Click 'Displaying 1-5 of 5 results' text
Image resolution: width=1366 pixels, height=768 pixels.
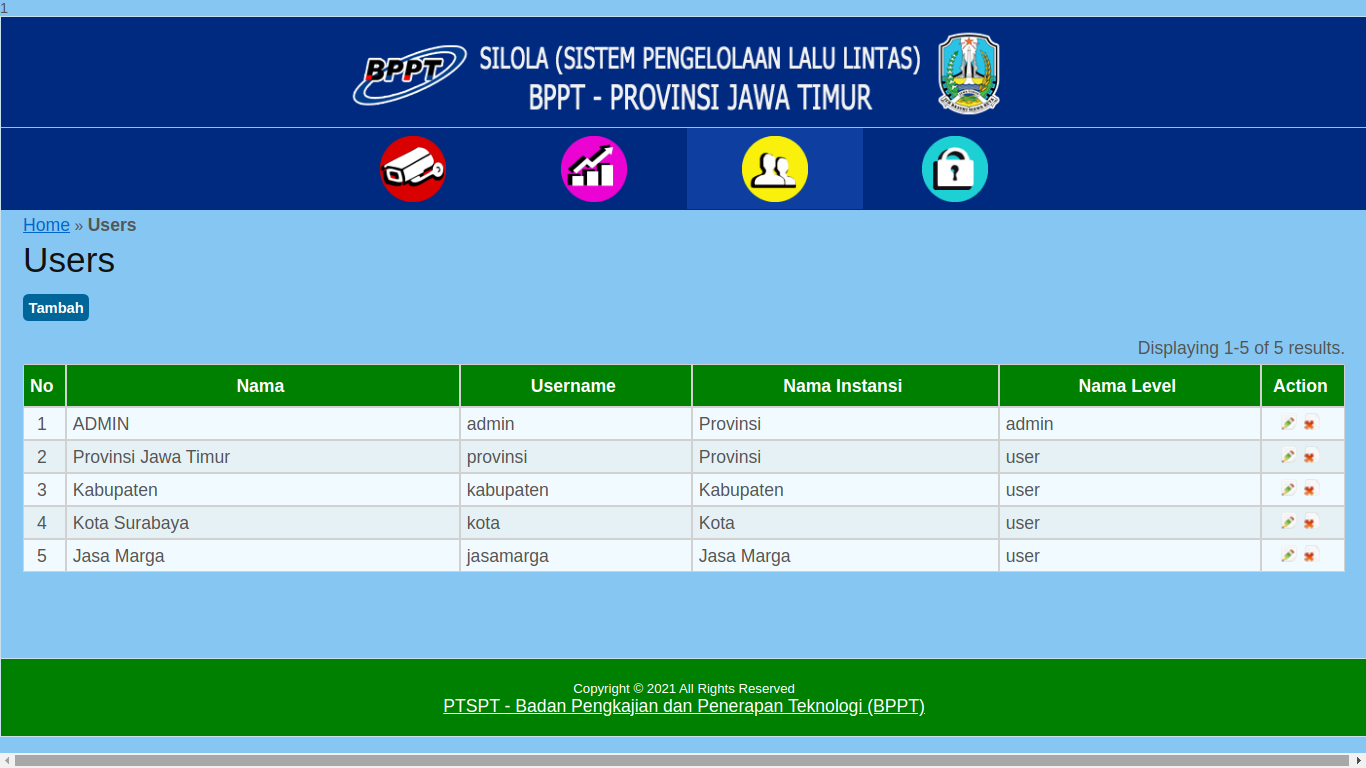1241,348
